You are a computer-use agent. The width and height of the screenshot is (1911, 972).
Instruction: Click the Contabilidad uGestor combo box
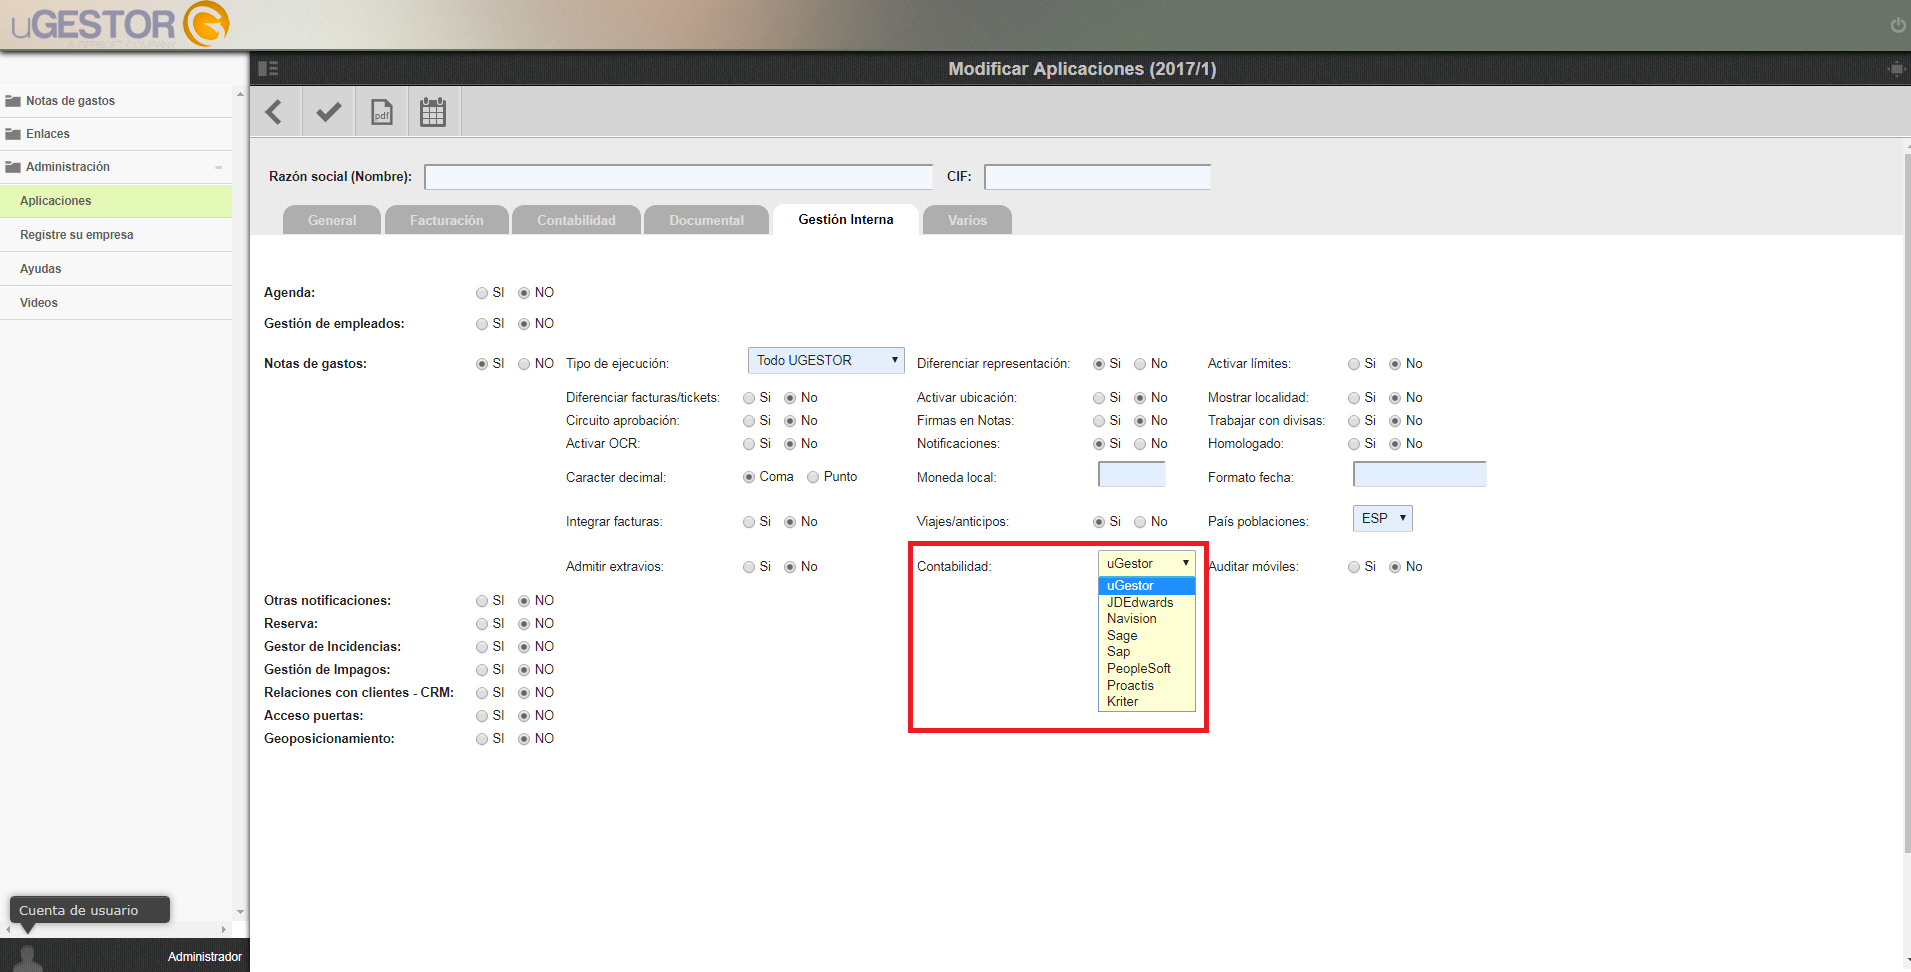pos(1147,563)
